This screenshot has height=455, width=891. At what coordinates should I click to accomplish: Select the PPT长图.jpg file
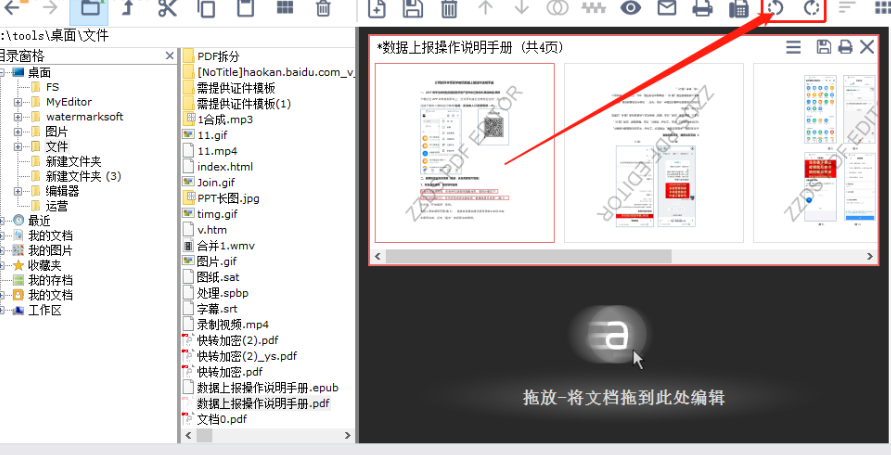point(228,198)
